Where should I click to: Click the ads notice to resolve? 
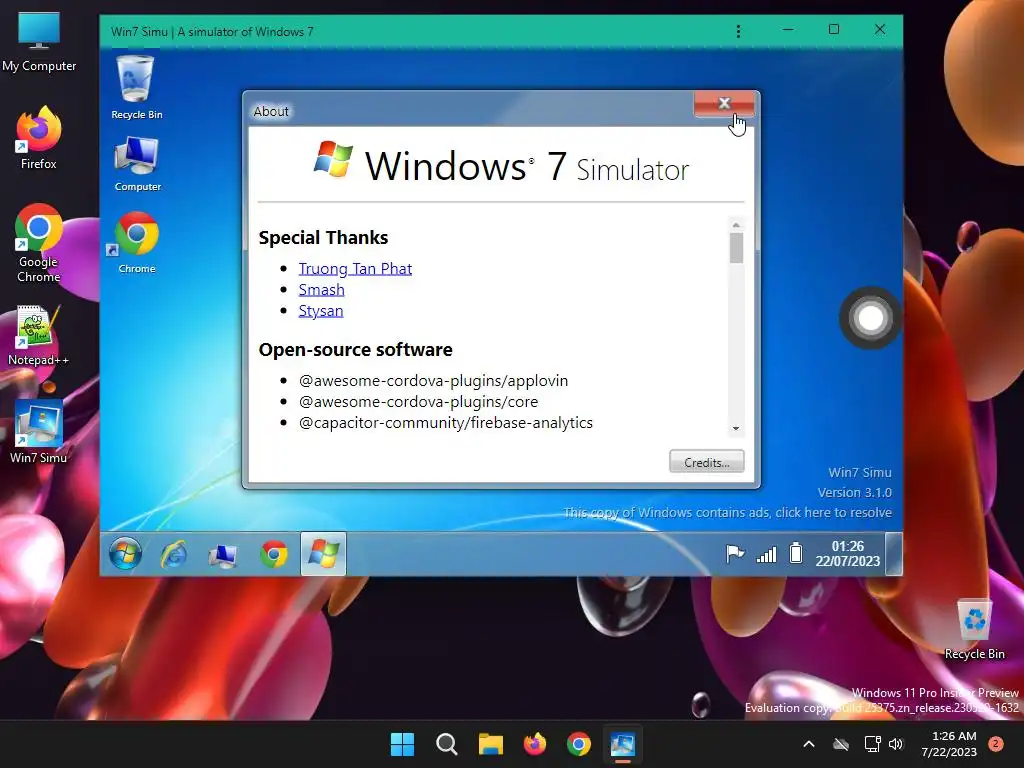[728, 512]
